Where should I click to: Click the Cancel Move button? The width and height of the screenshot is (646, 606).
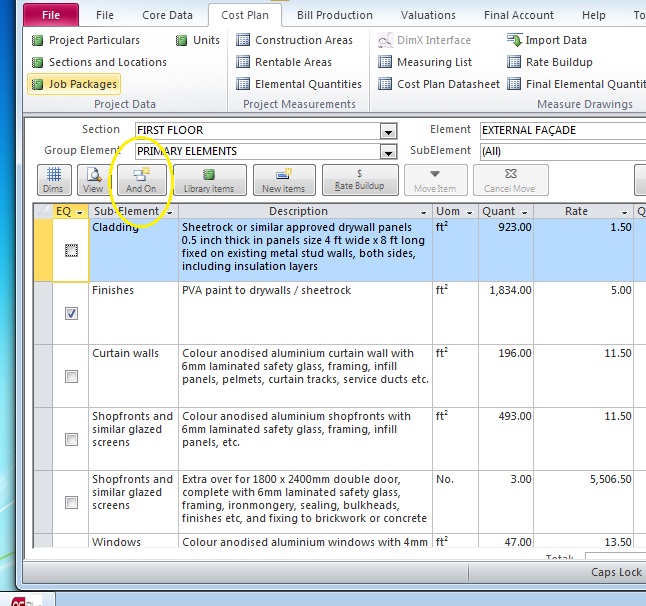pos(510,180)
